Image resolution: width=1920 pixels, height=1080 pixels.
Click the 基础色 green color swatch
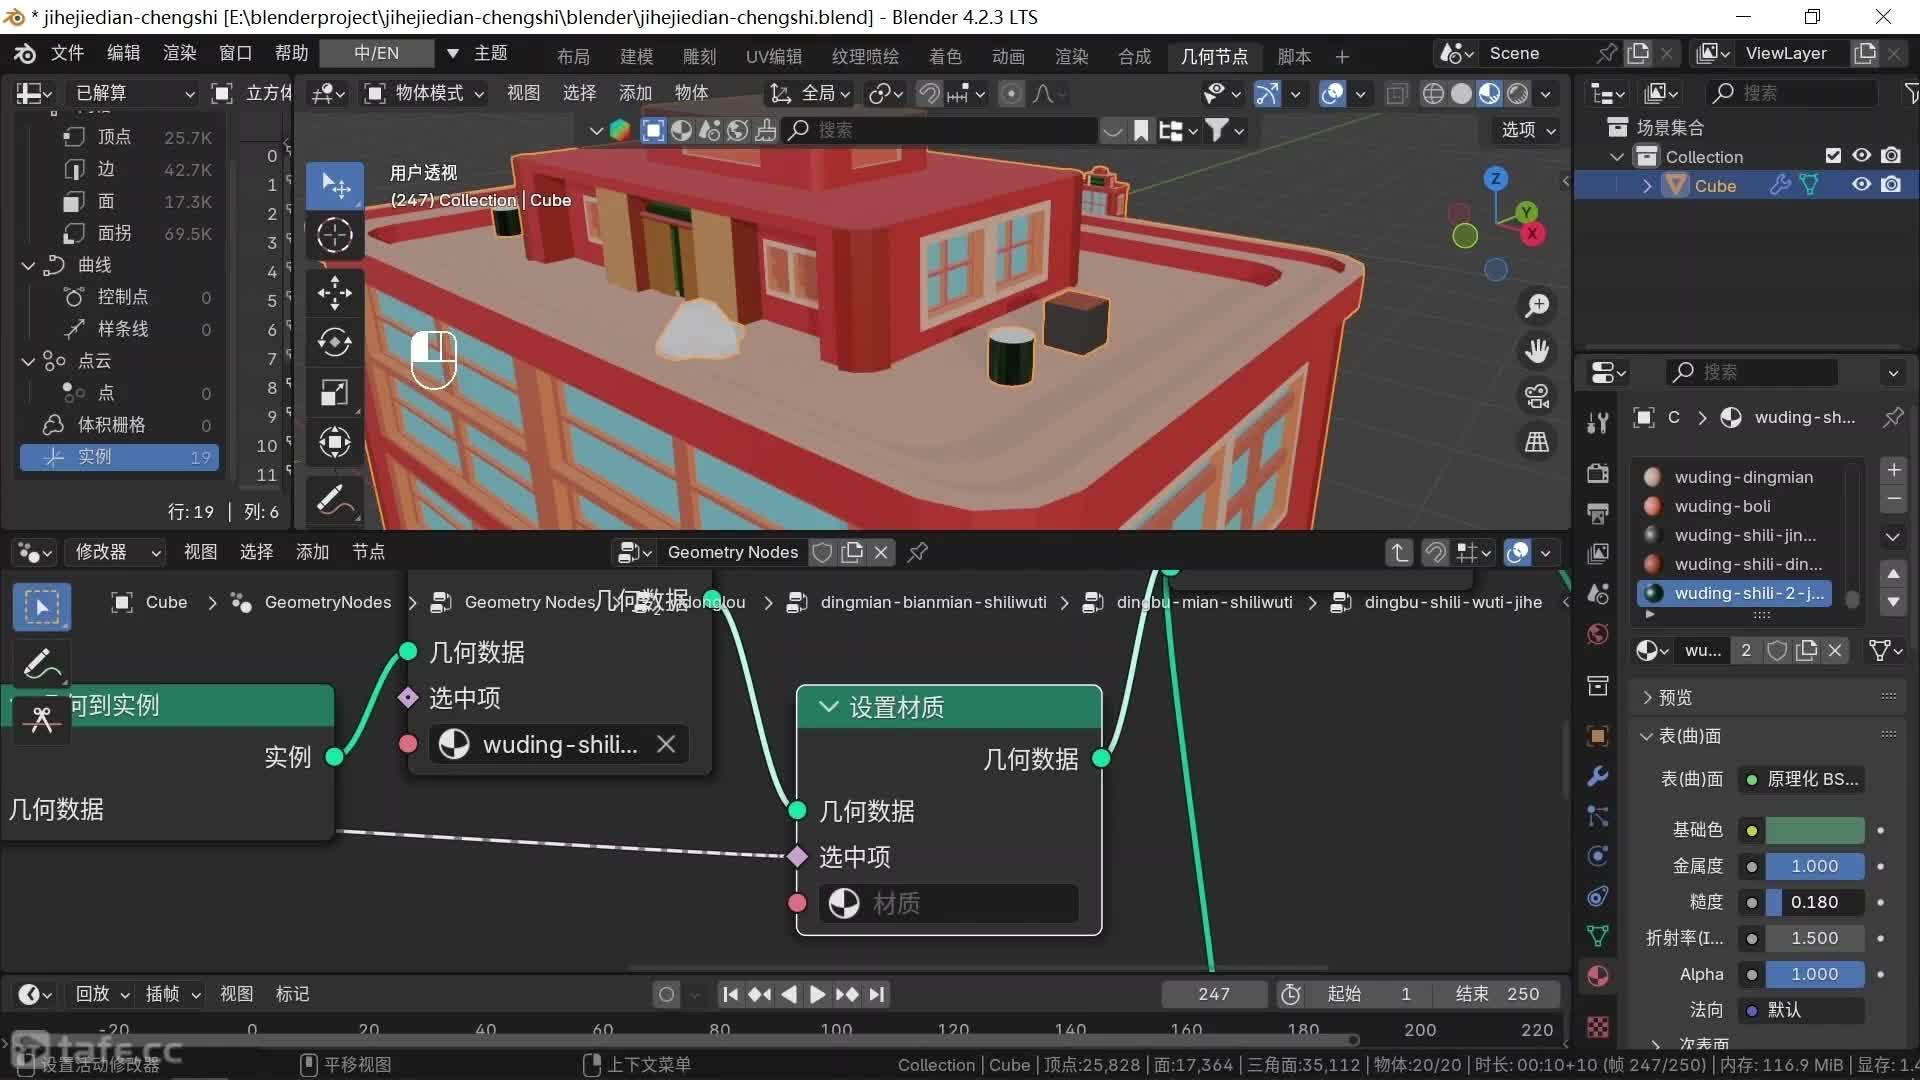[1814, 830]
